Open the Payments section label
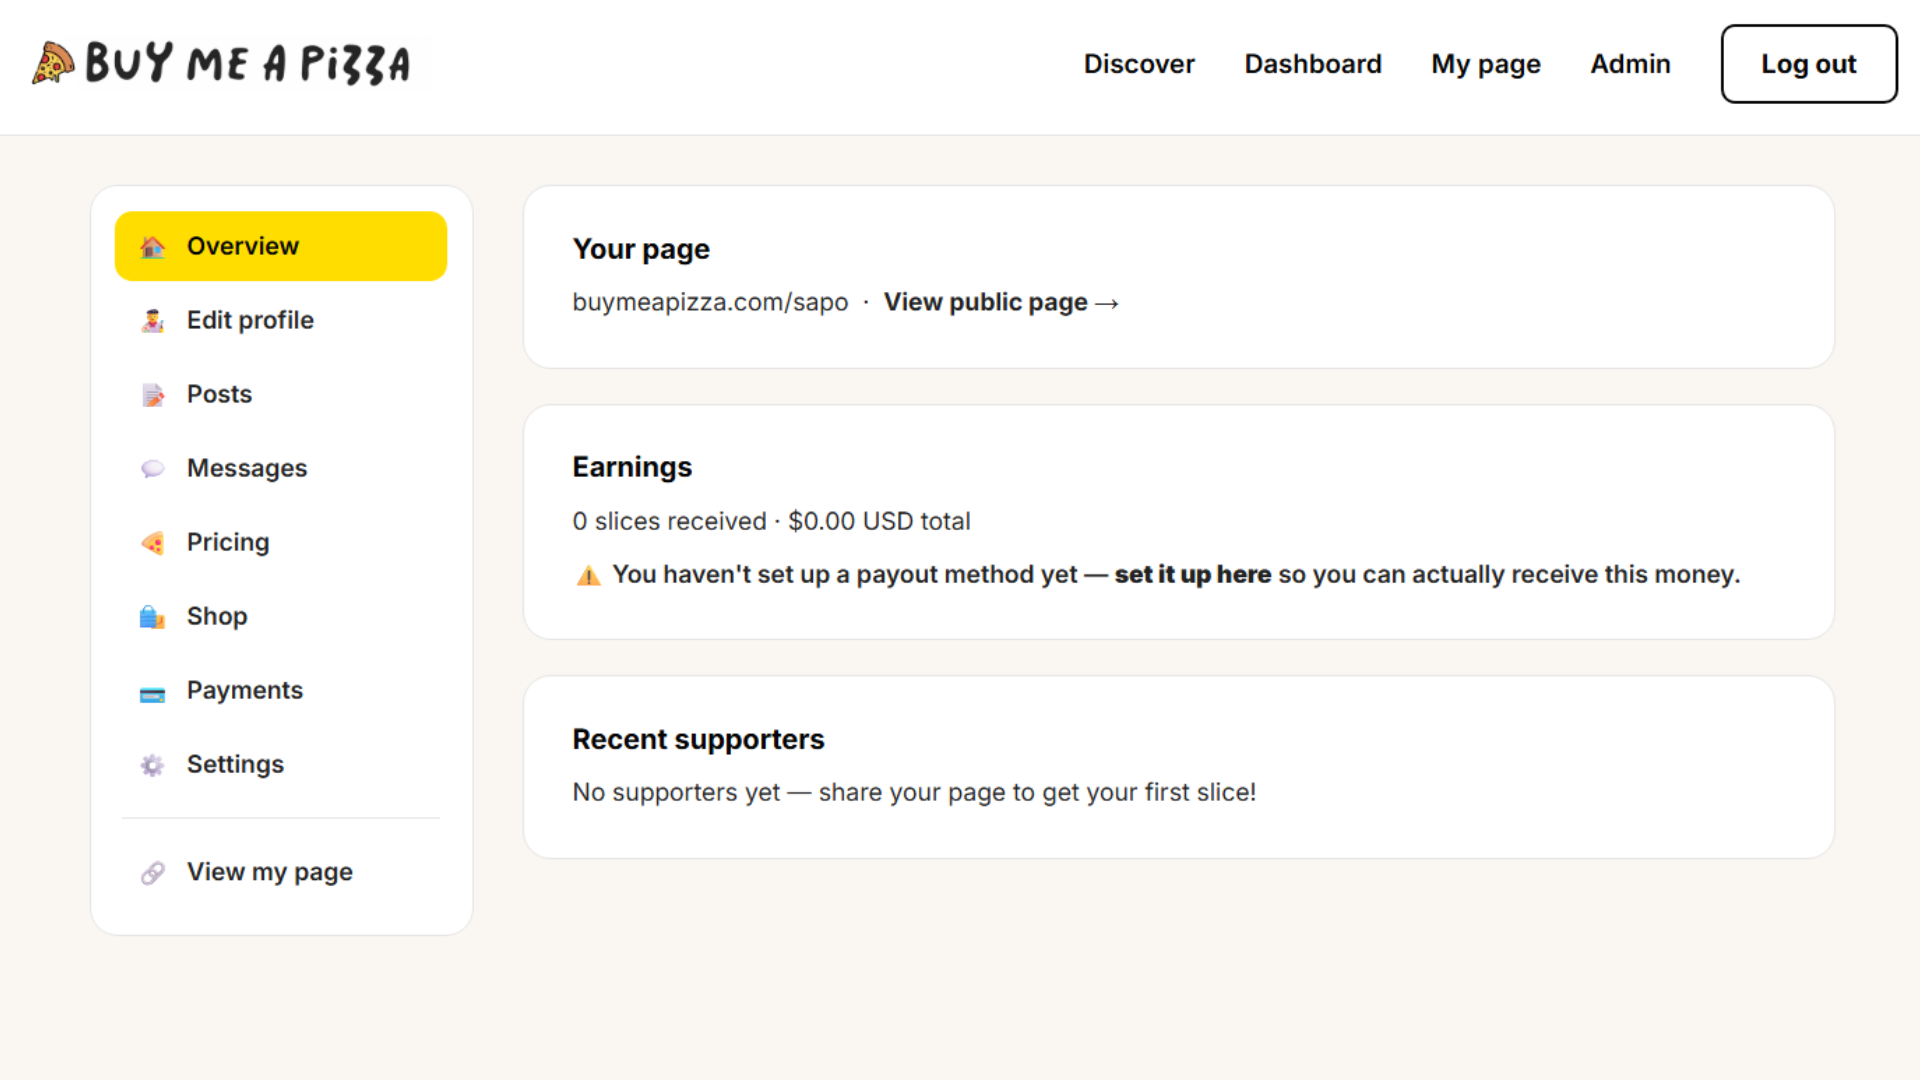This screenshot has height=1080, width=1920. 245,690
